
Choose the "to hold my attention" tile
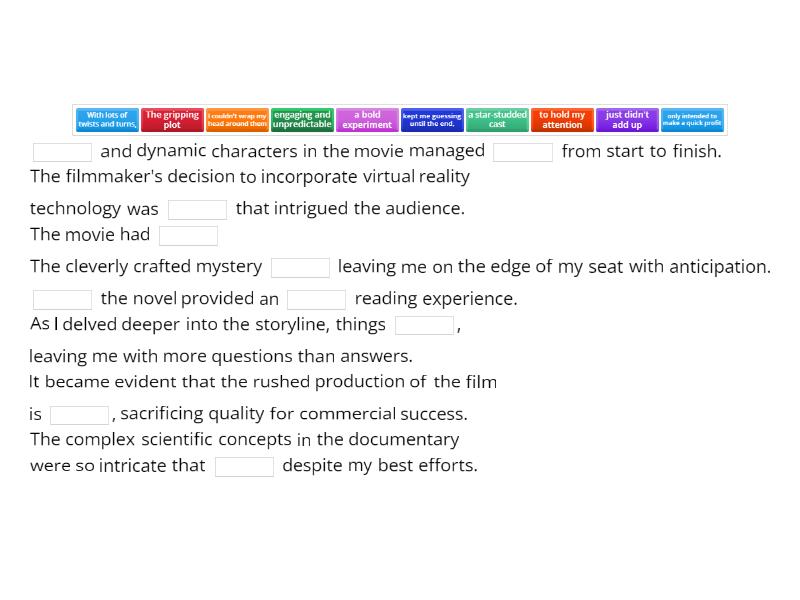point(562,119)
